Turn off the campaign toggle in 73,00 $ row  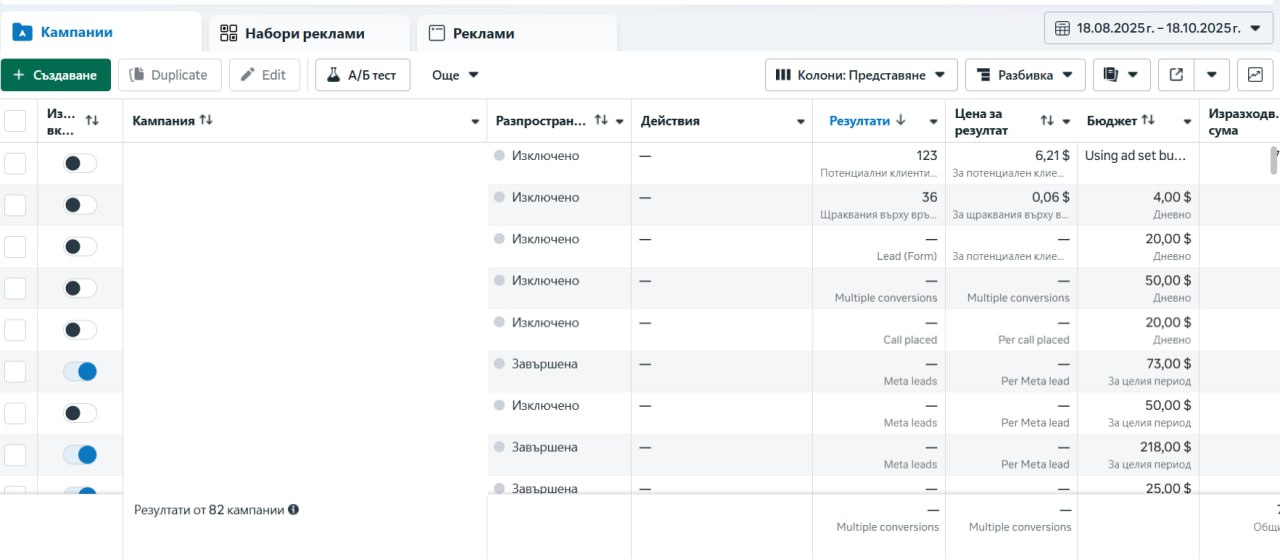pyautogui.click(x=80, y=371)
